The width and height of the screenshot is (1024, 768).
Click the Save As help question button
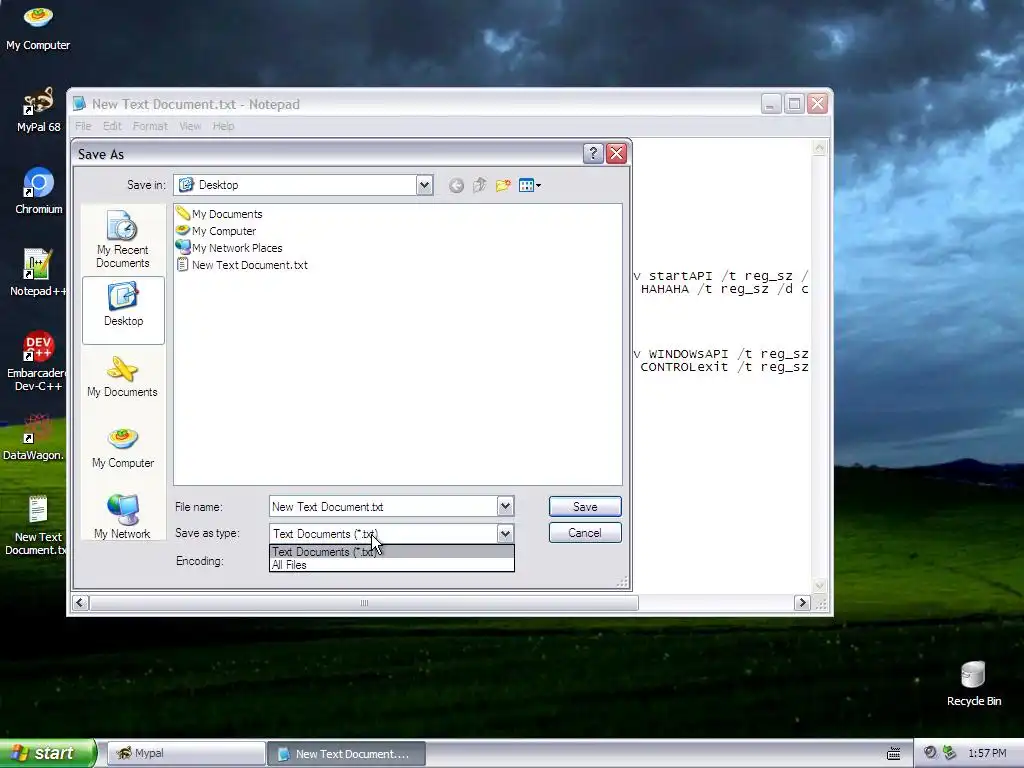tap(593, 153)
